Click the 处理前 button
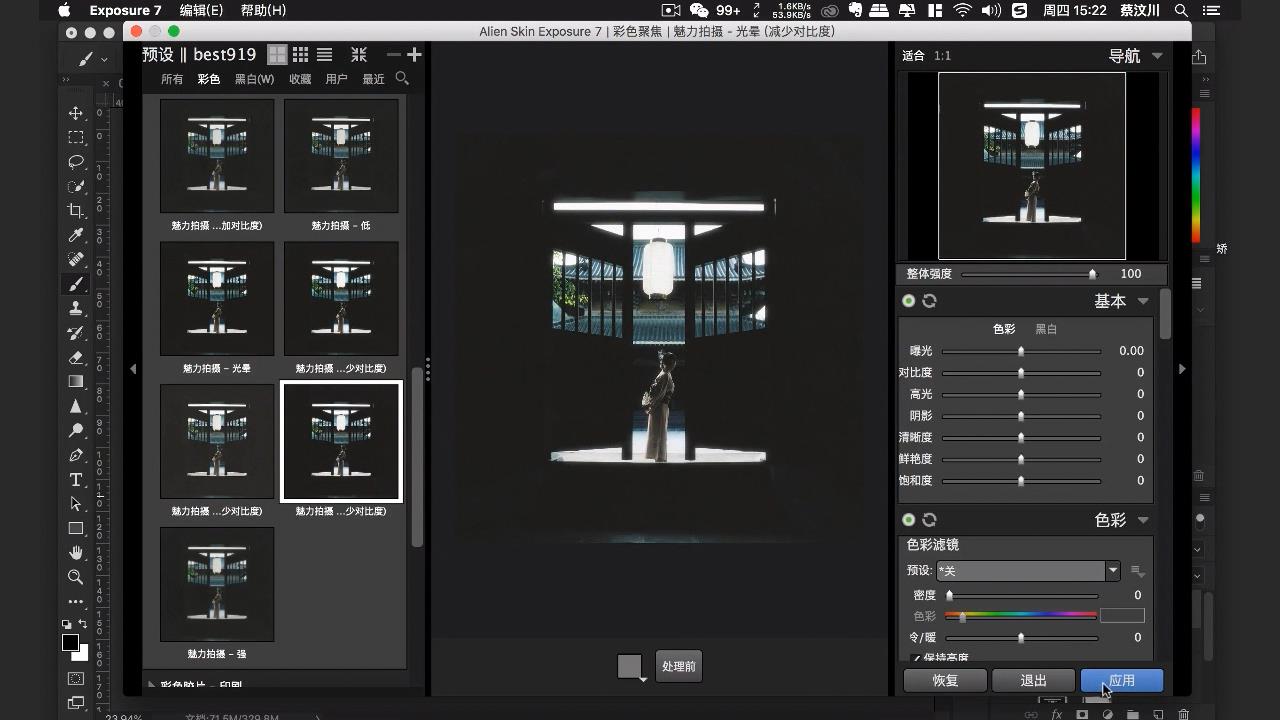 [679, 667]
